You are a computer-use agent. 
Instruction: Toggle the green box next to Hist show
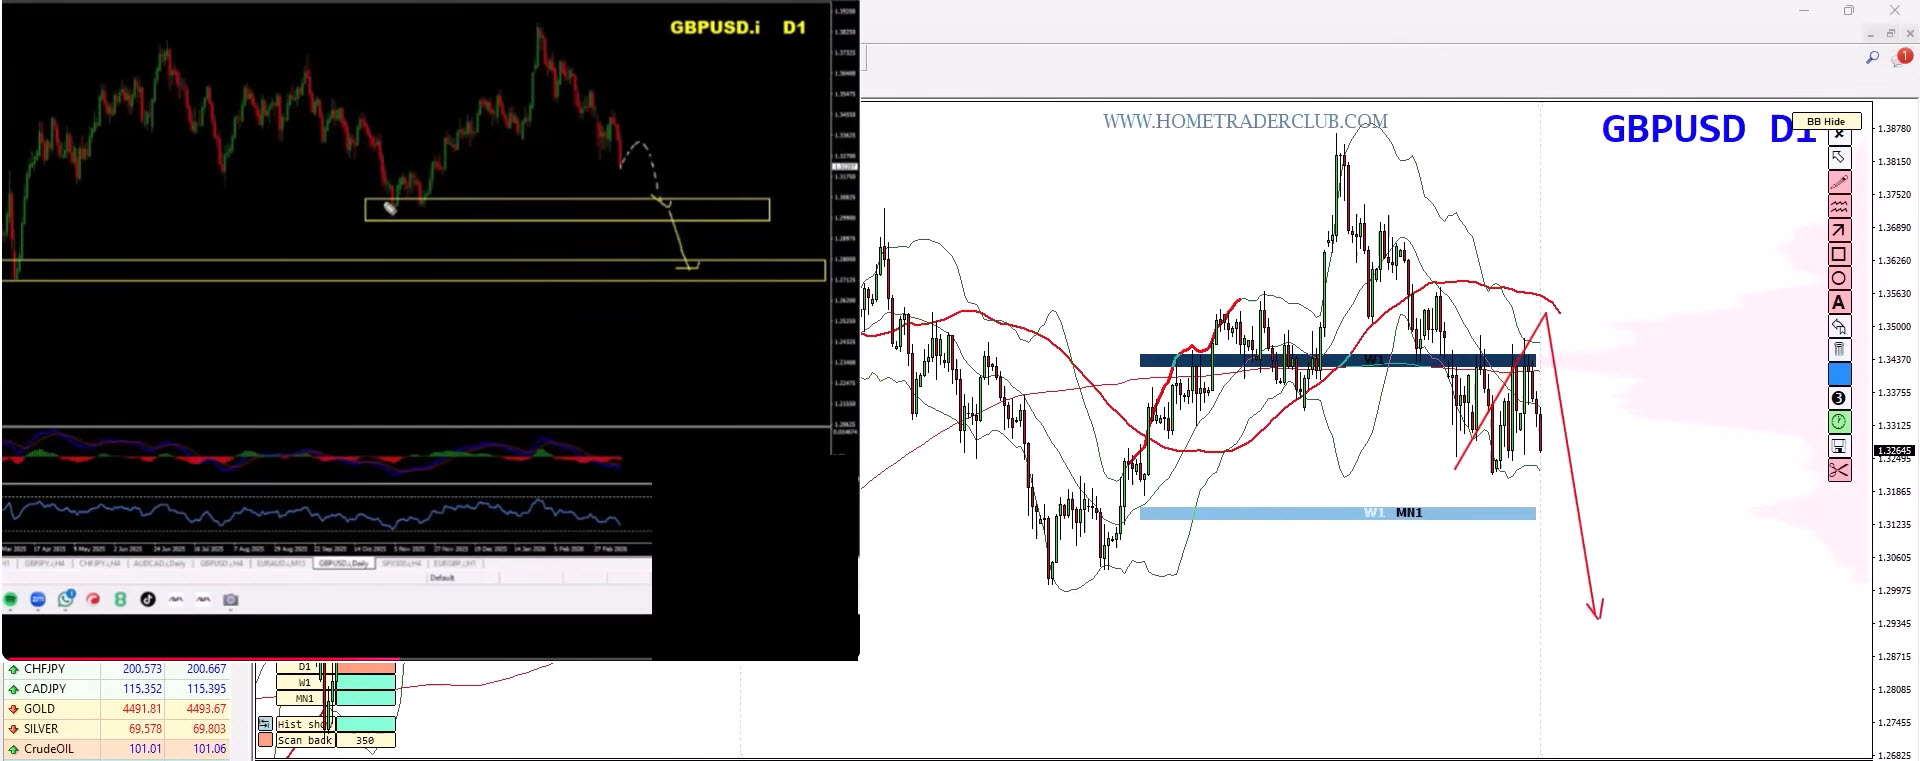click(366, 723)
